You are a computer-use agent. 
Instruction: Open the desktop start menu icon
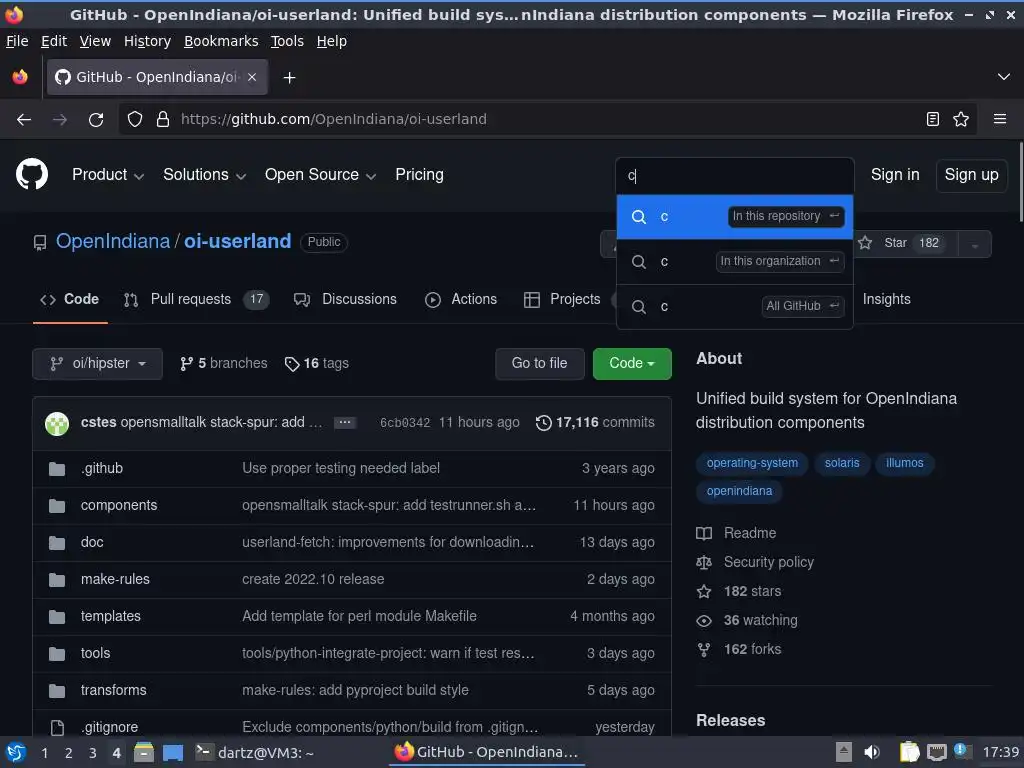(x=16, y=752)
